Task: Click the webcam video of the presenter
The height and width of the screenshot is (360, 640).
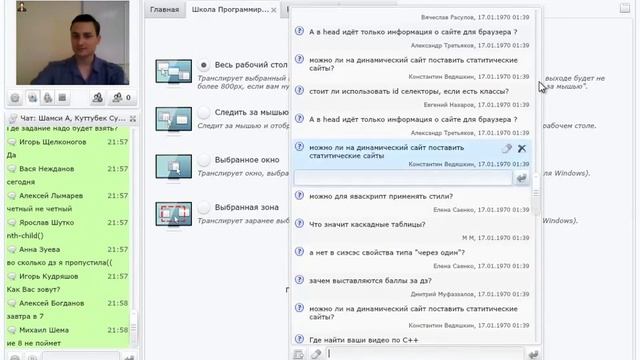Action: pyautogui.click(x=73, y=42)
